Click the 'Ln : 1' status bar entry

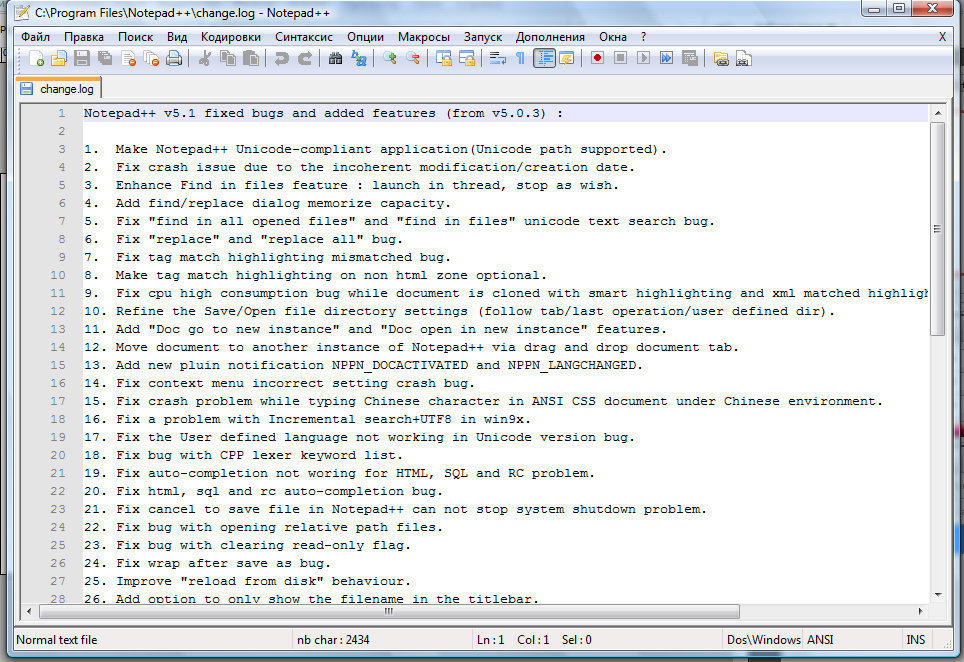coord(491,640)
